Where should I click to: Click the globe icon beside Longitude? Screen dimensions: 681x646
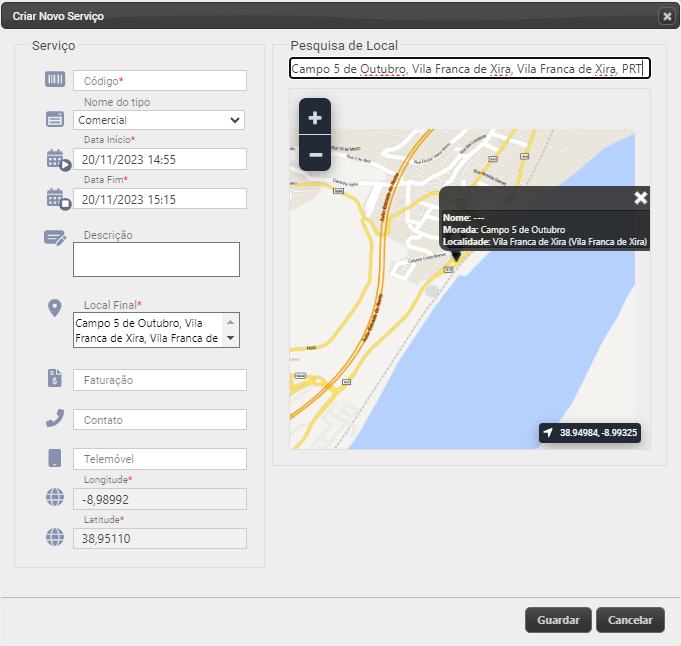coord(55,497)
